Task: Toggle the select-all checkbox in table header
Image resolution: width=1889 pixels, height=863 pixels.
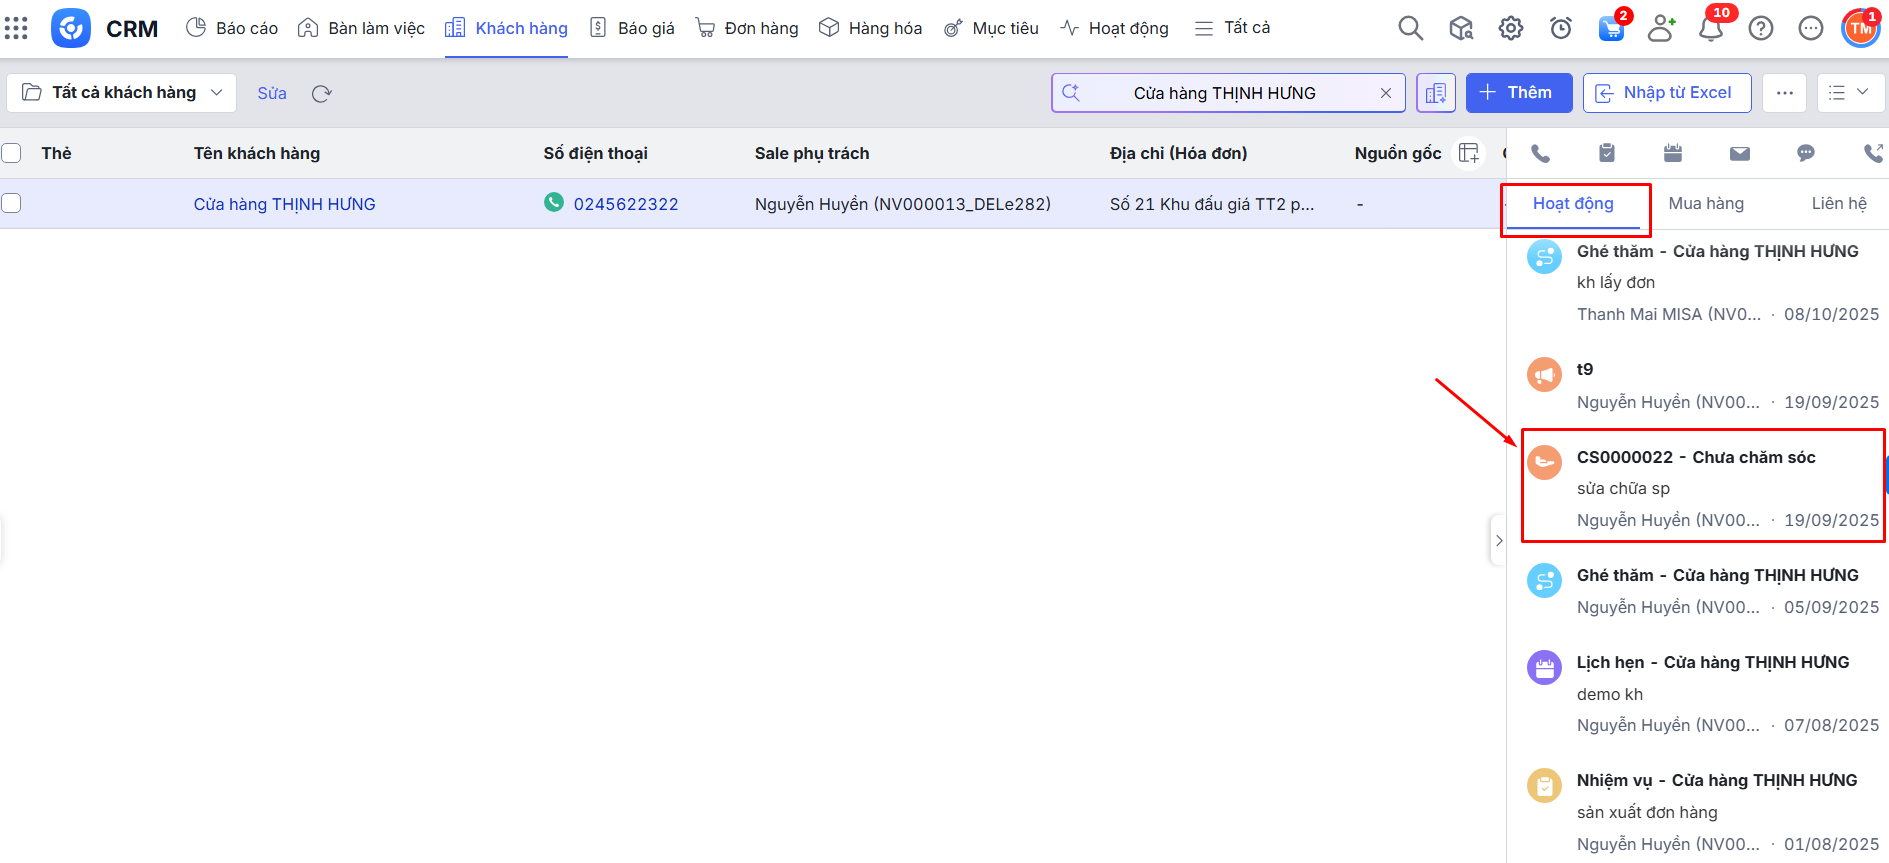Action: [x=12, y=153]
